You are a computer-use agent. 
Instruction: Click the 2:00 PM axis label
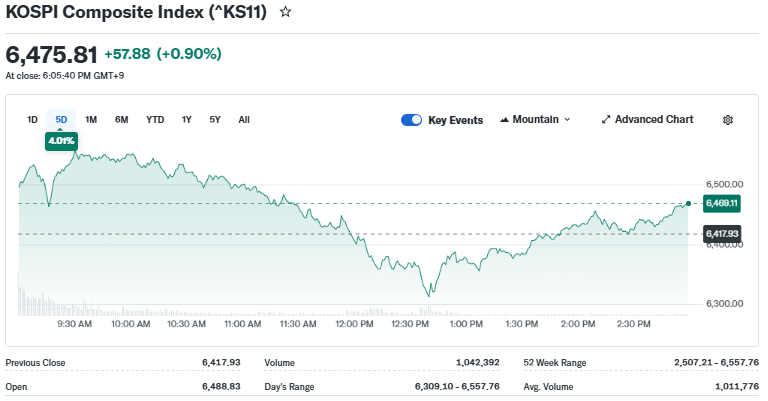[578, 324]
